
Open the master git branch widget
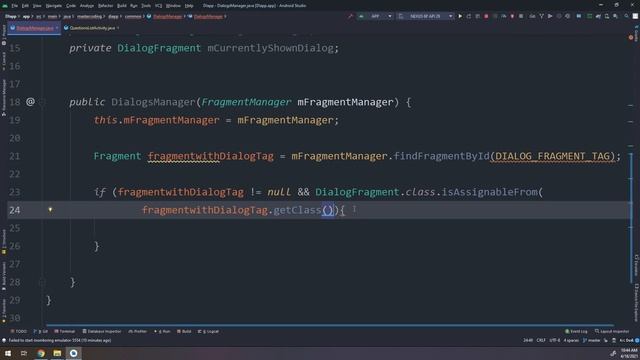click(591, 340)
